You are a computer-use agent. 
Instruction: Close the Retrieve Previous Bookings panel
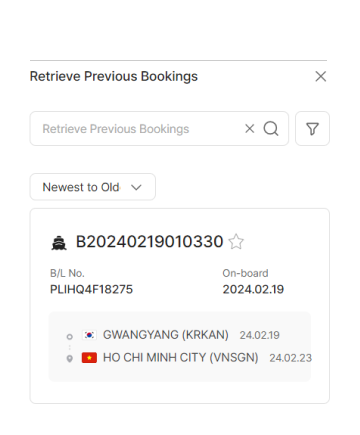(x=321, y=76)
